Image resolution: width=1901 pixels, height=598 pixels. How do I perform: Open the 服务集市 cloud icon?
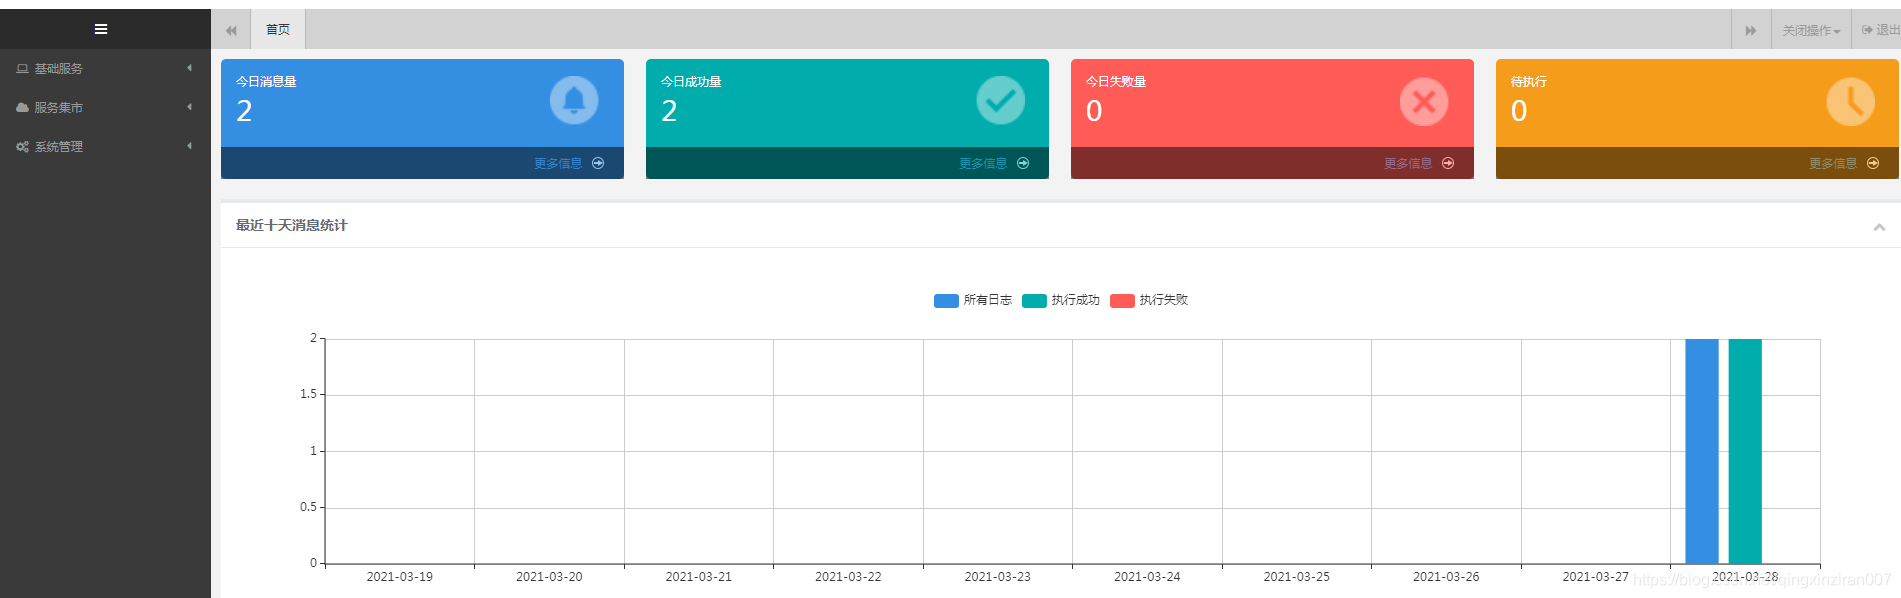(x=22, y=108)
